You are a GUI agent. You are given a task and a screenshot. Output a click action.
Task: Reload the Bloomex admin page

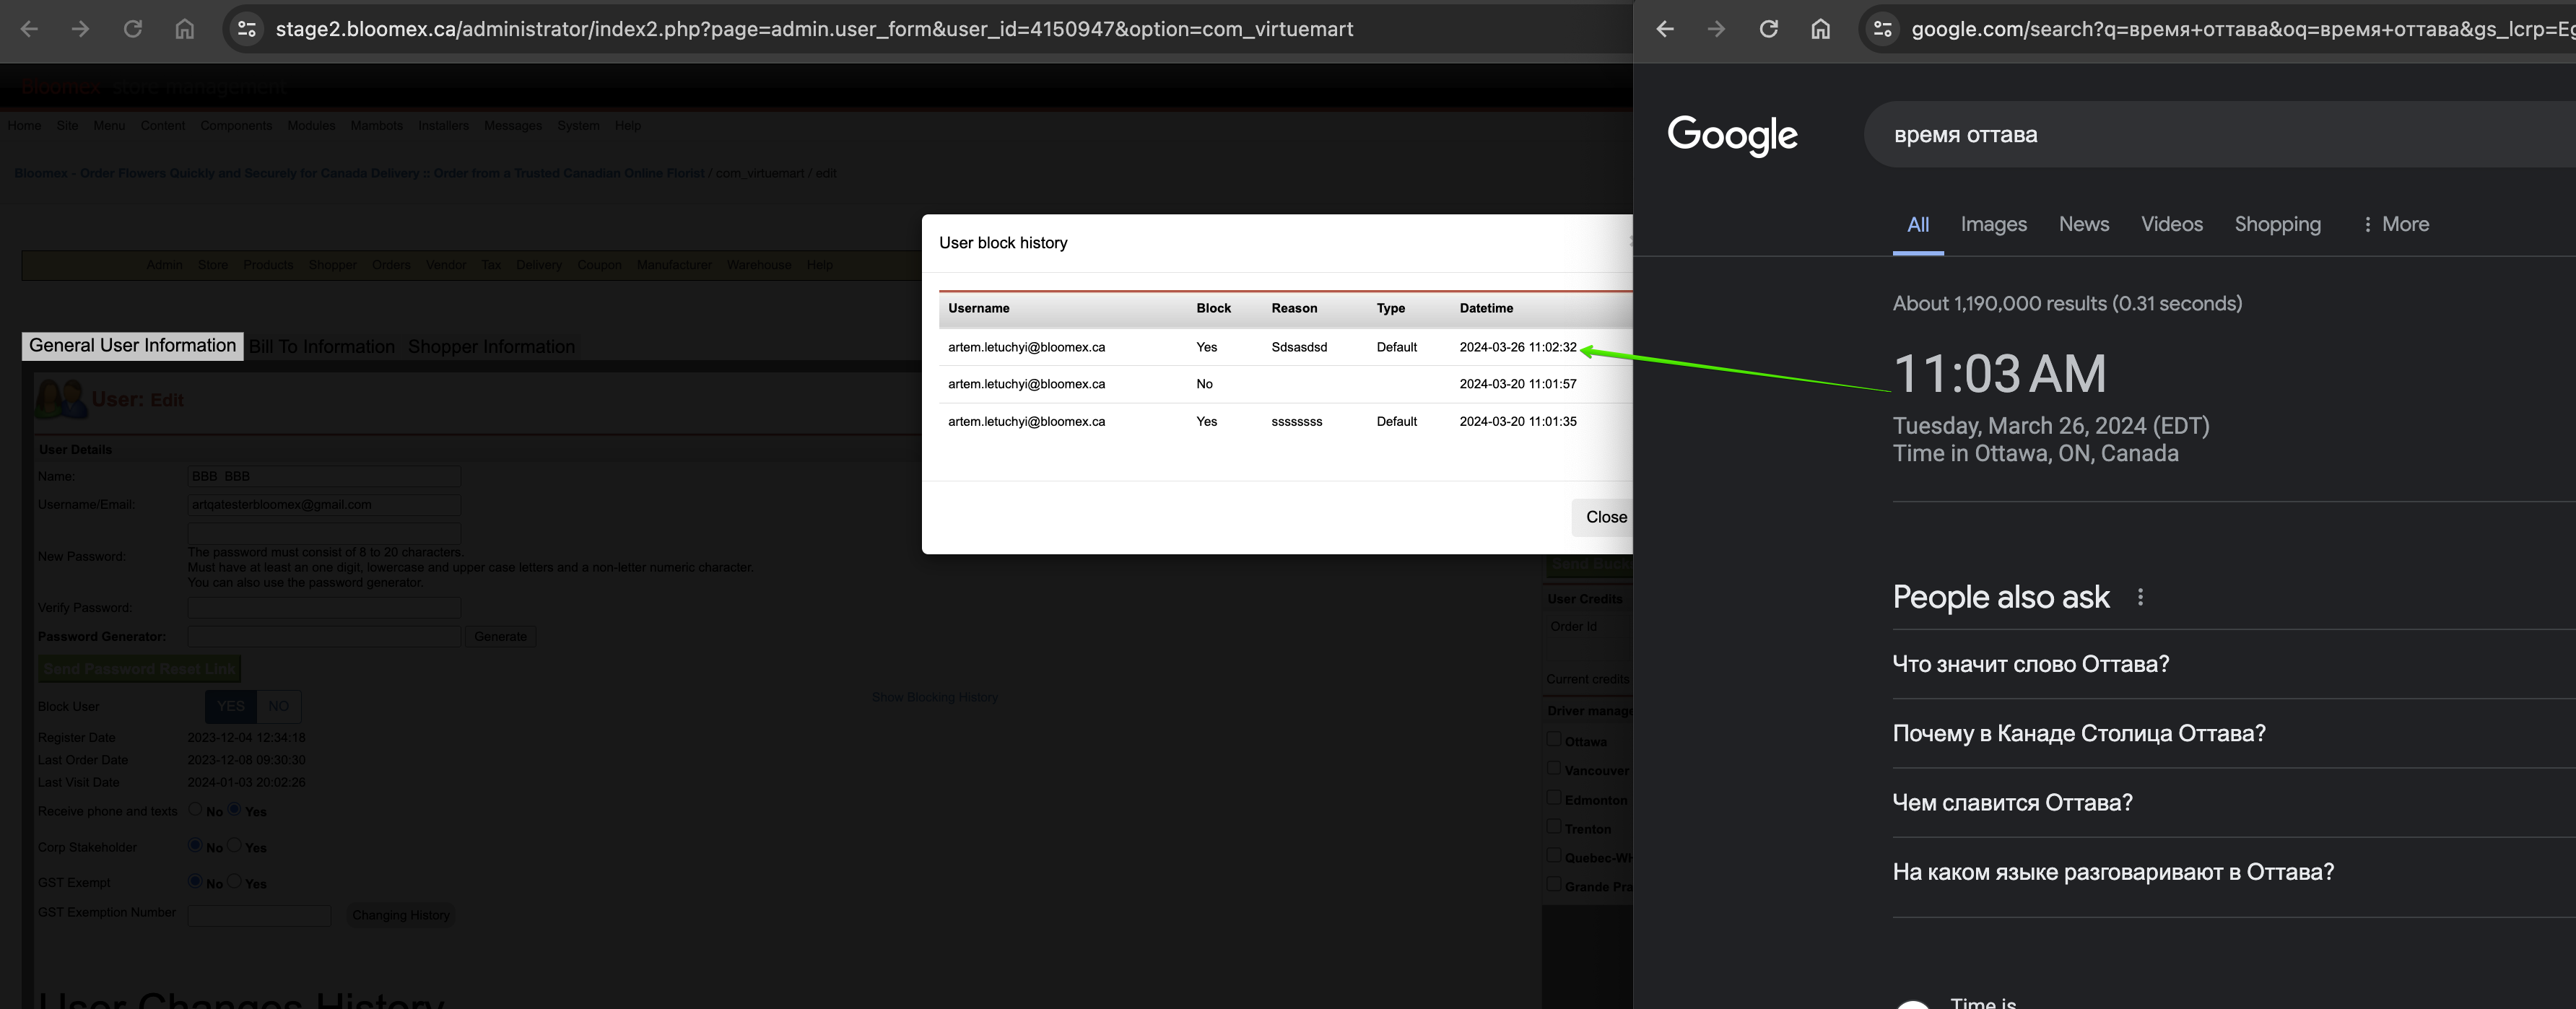[x=132, y=29]
